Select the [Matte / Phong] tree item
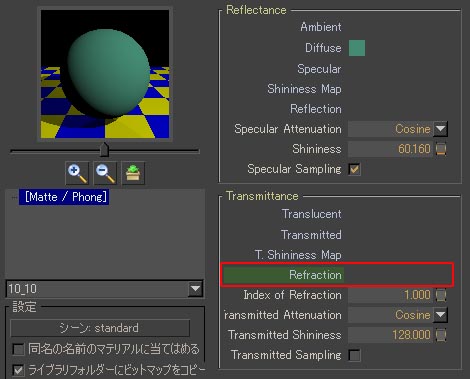The width and height of the screenshot is (470, 379). [x=64, y=197]
